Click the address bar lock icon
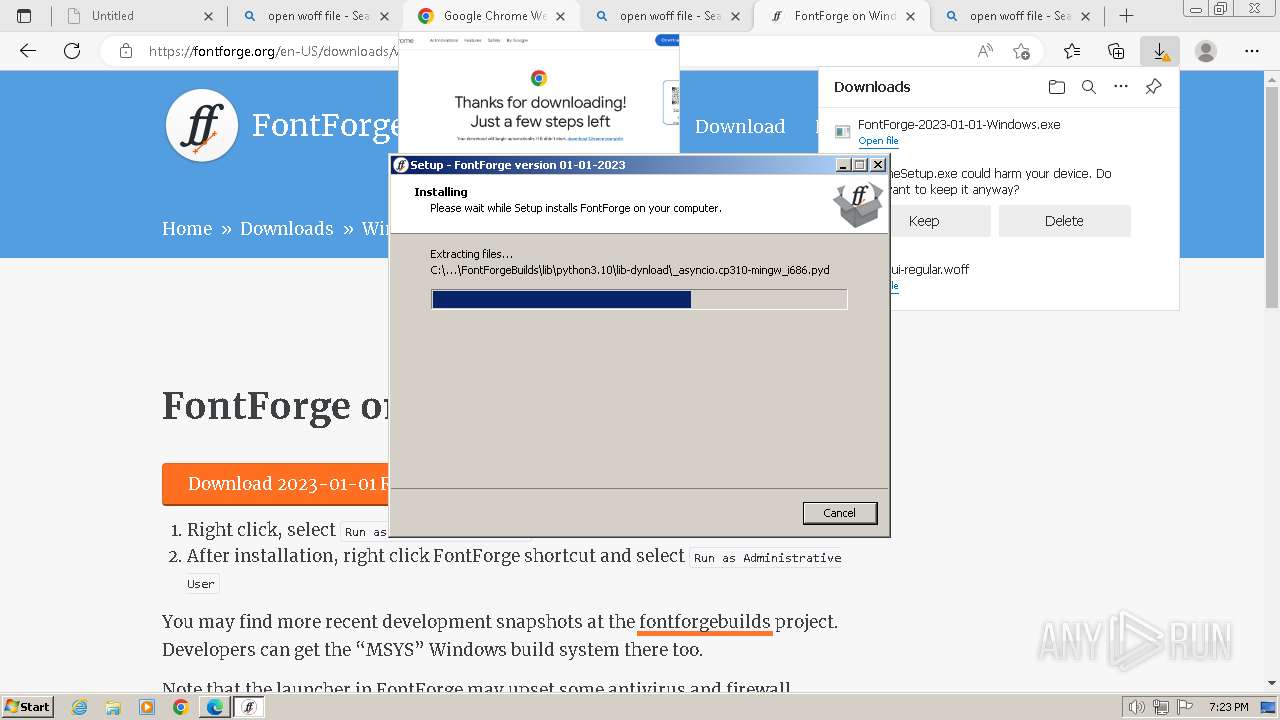The height and width of the screenshot is (720, 1280). (x=125, y=51)
